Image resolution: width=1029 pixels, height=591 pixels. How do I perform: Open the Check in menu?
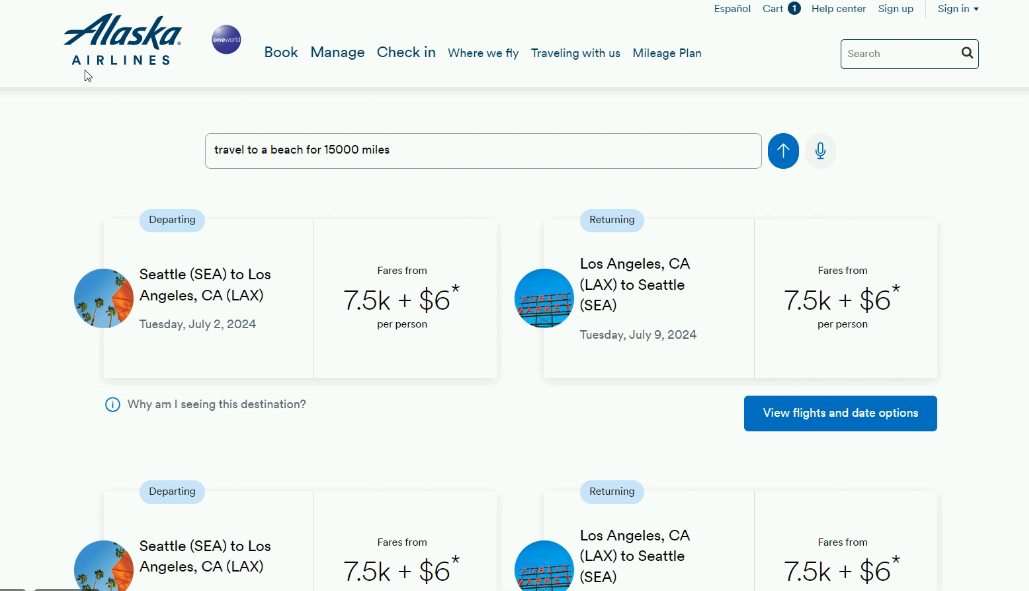406,52
